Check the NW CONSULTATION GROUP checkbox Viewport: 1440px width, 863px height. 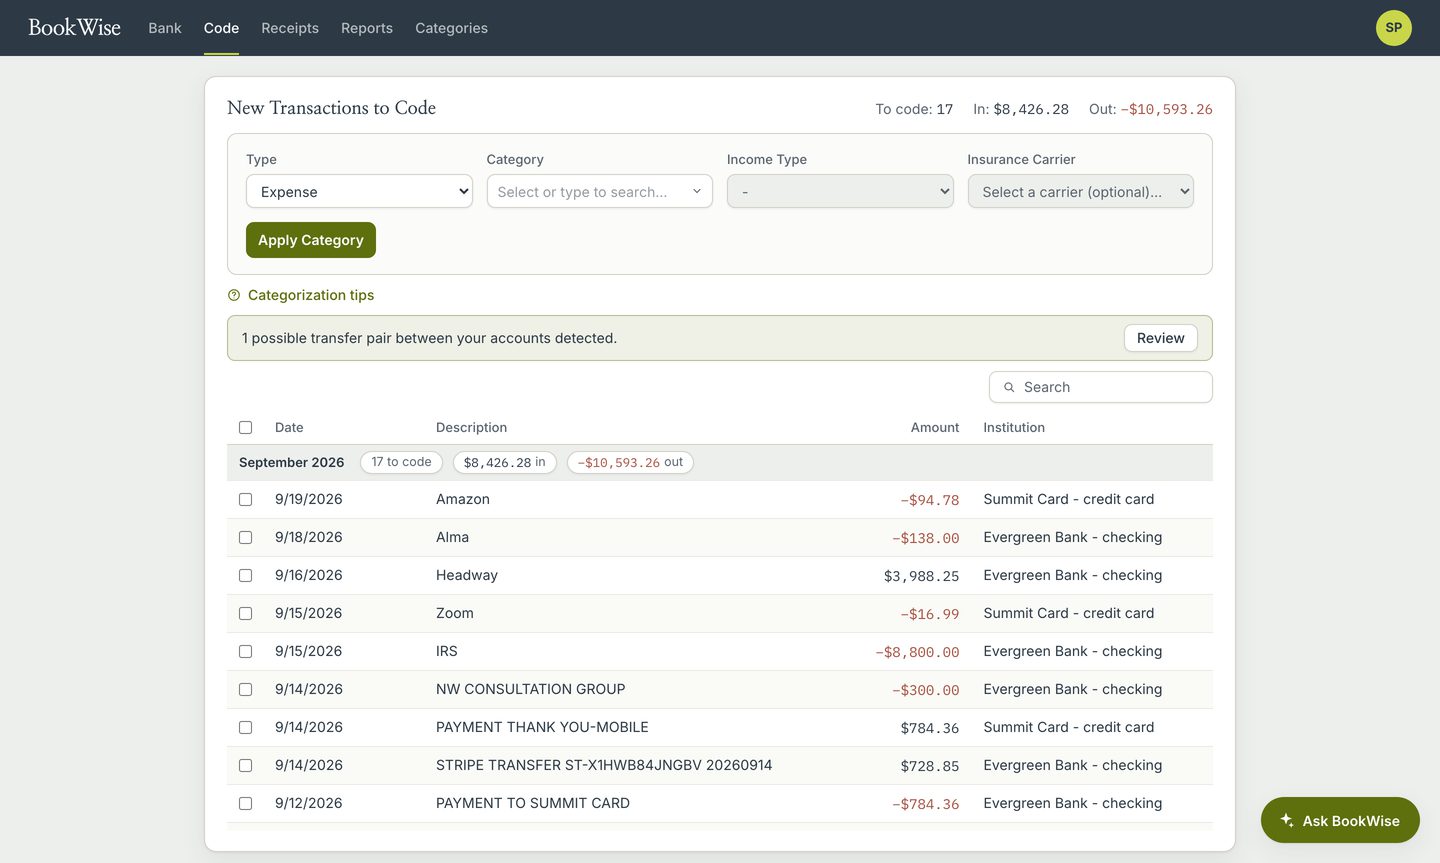[x=245, y=689]
